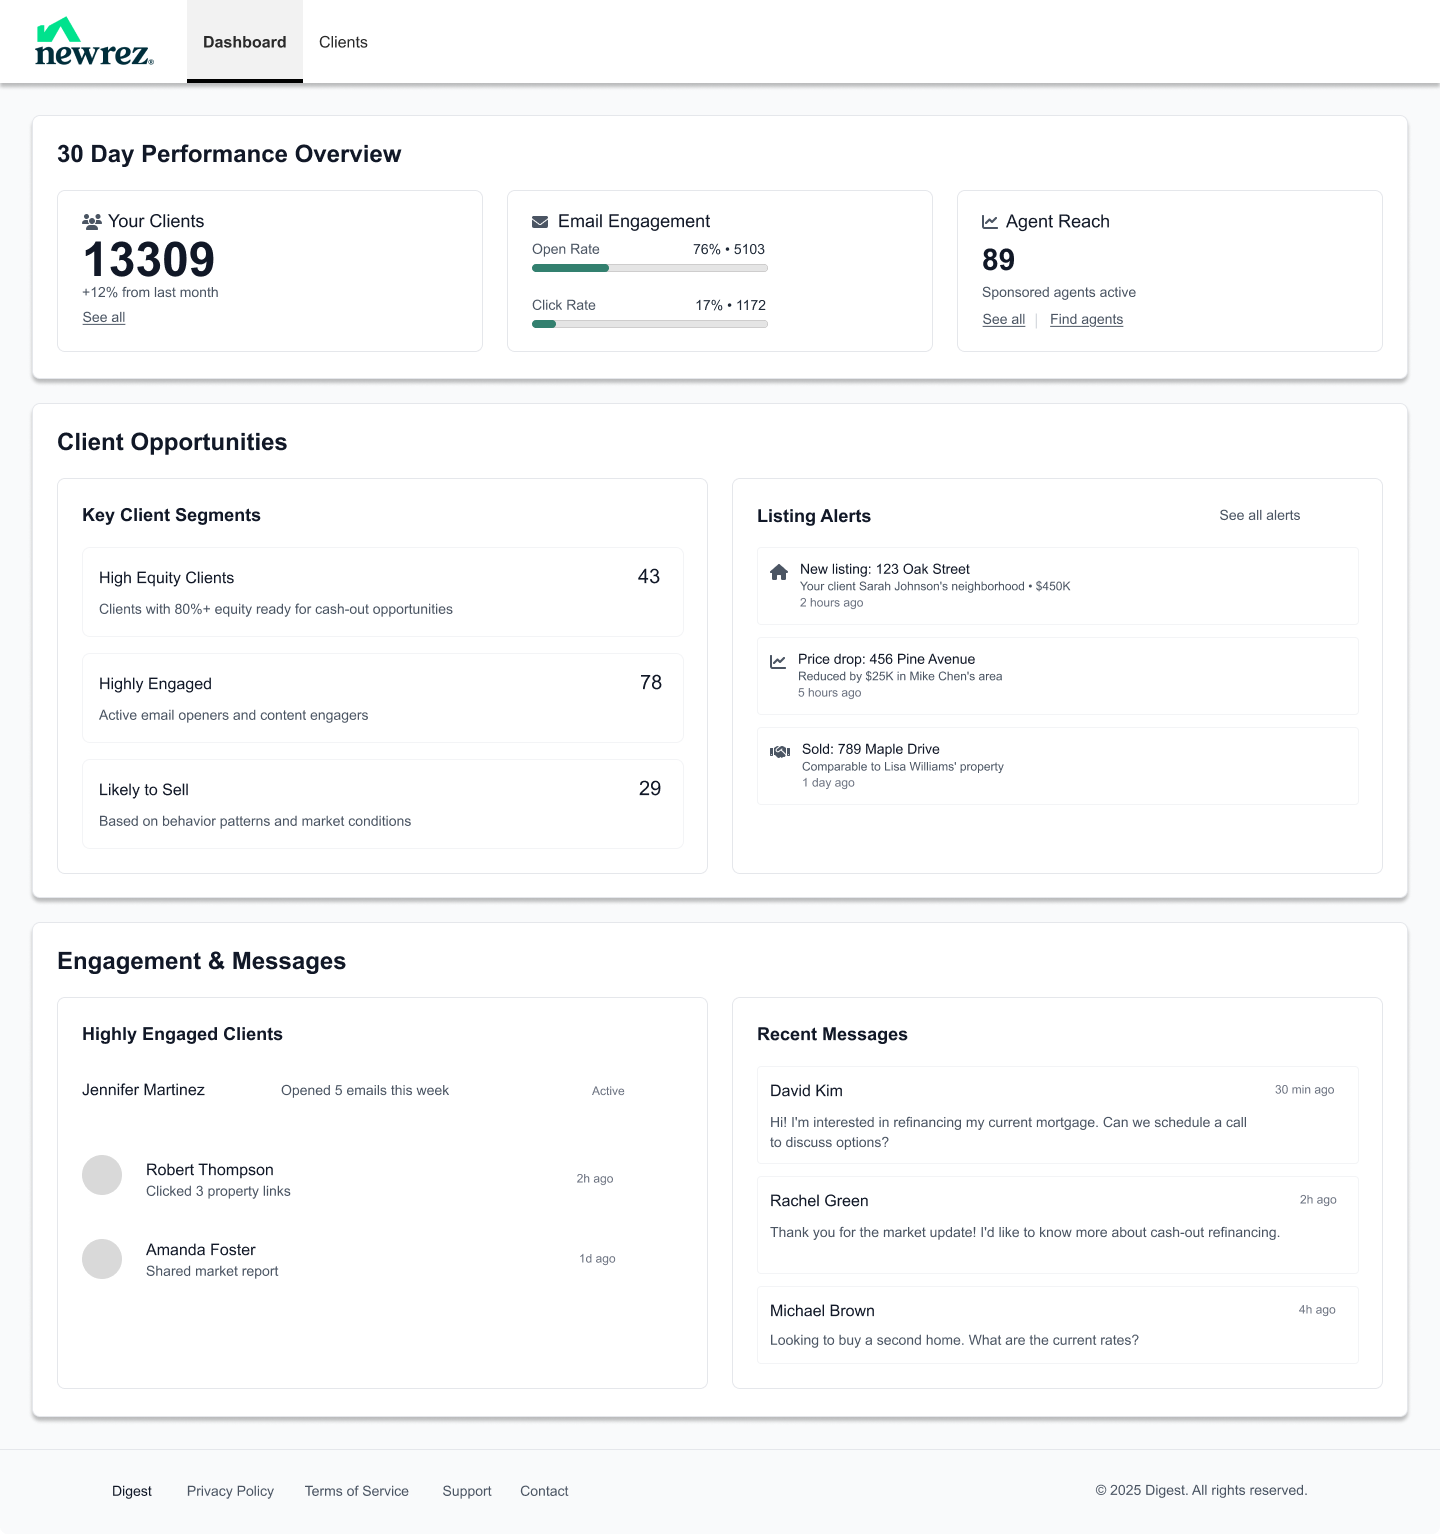Open the Highly Engaged segment card
Screen dimensions: 1440x1534
[x=383, y=698]
